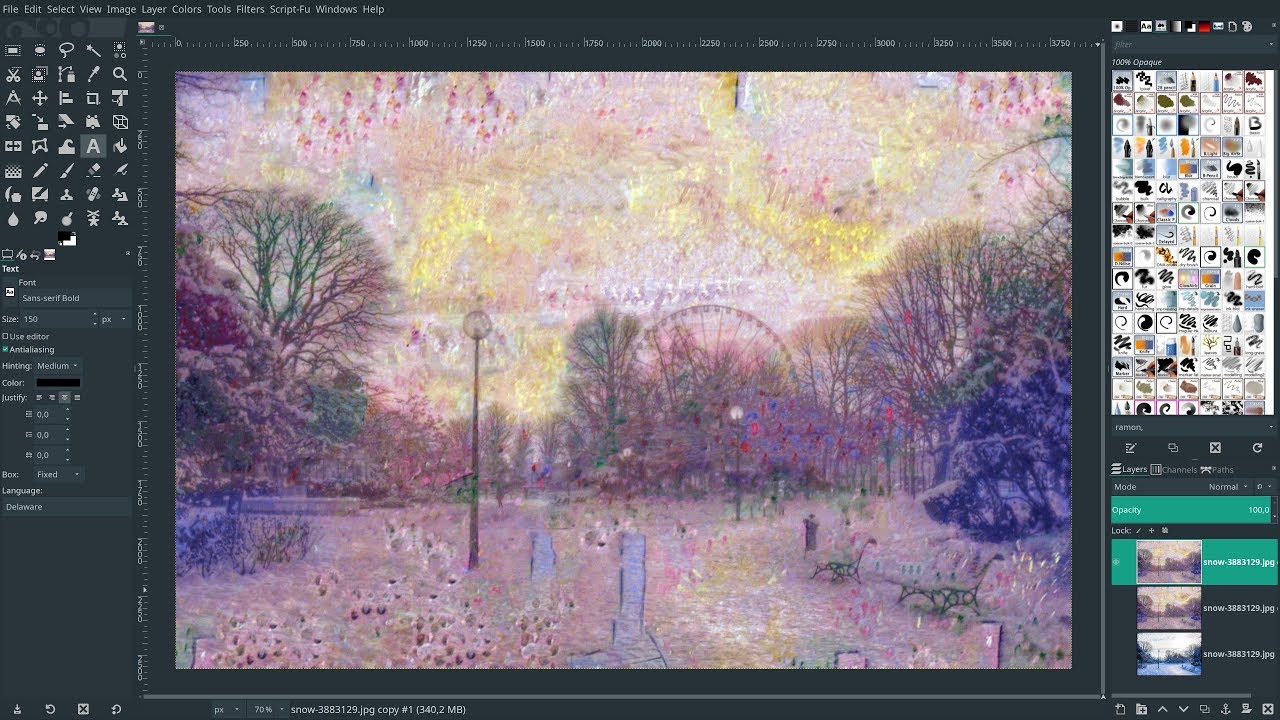Open the Hinting Medium dropdown

click(x=57, y=366)
